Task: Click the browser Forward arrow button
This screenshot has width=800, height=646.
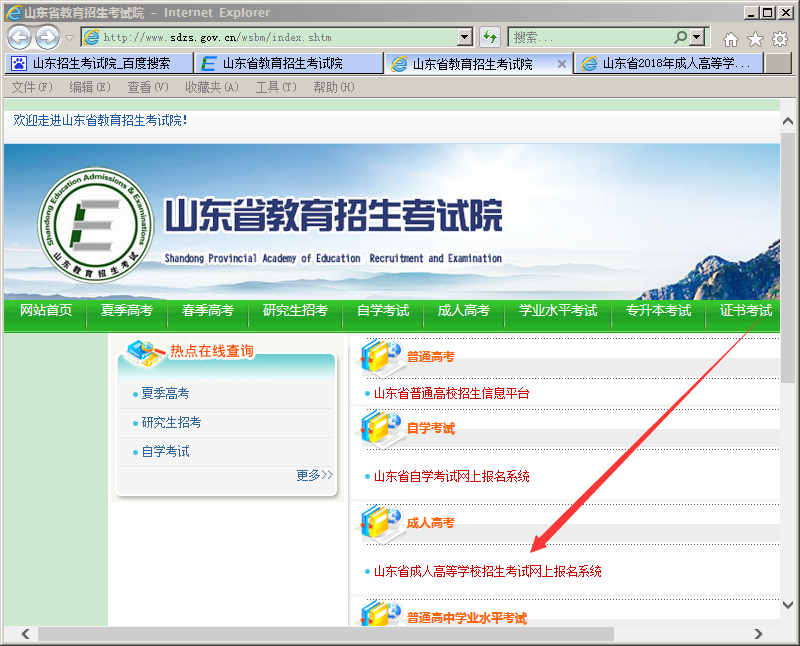Action: [47, 37]
